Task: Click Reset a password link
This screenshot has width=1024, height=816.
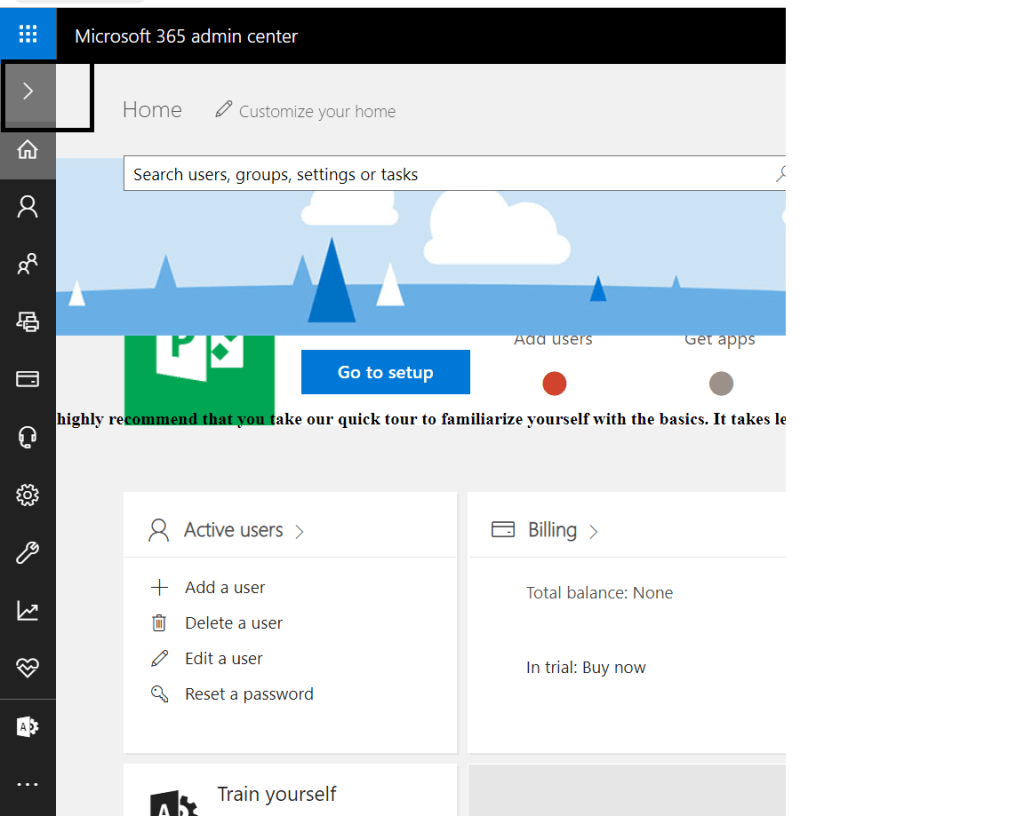Action: coord(248,694)
